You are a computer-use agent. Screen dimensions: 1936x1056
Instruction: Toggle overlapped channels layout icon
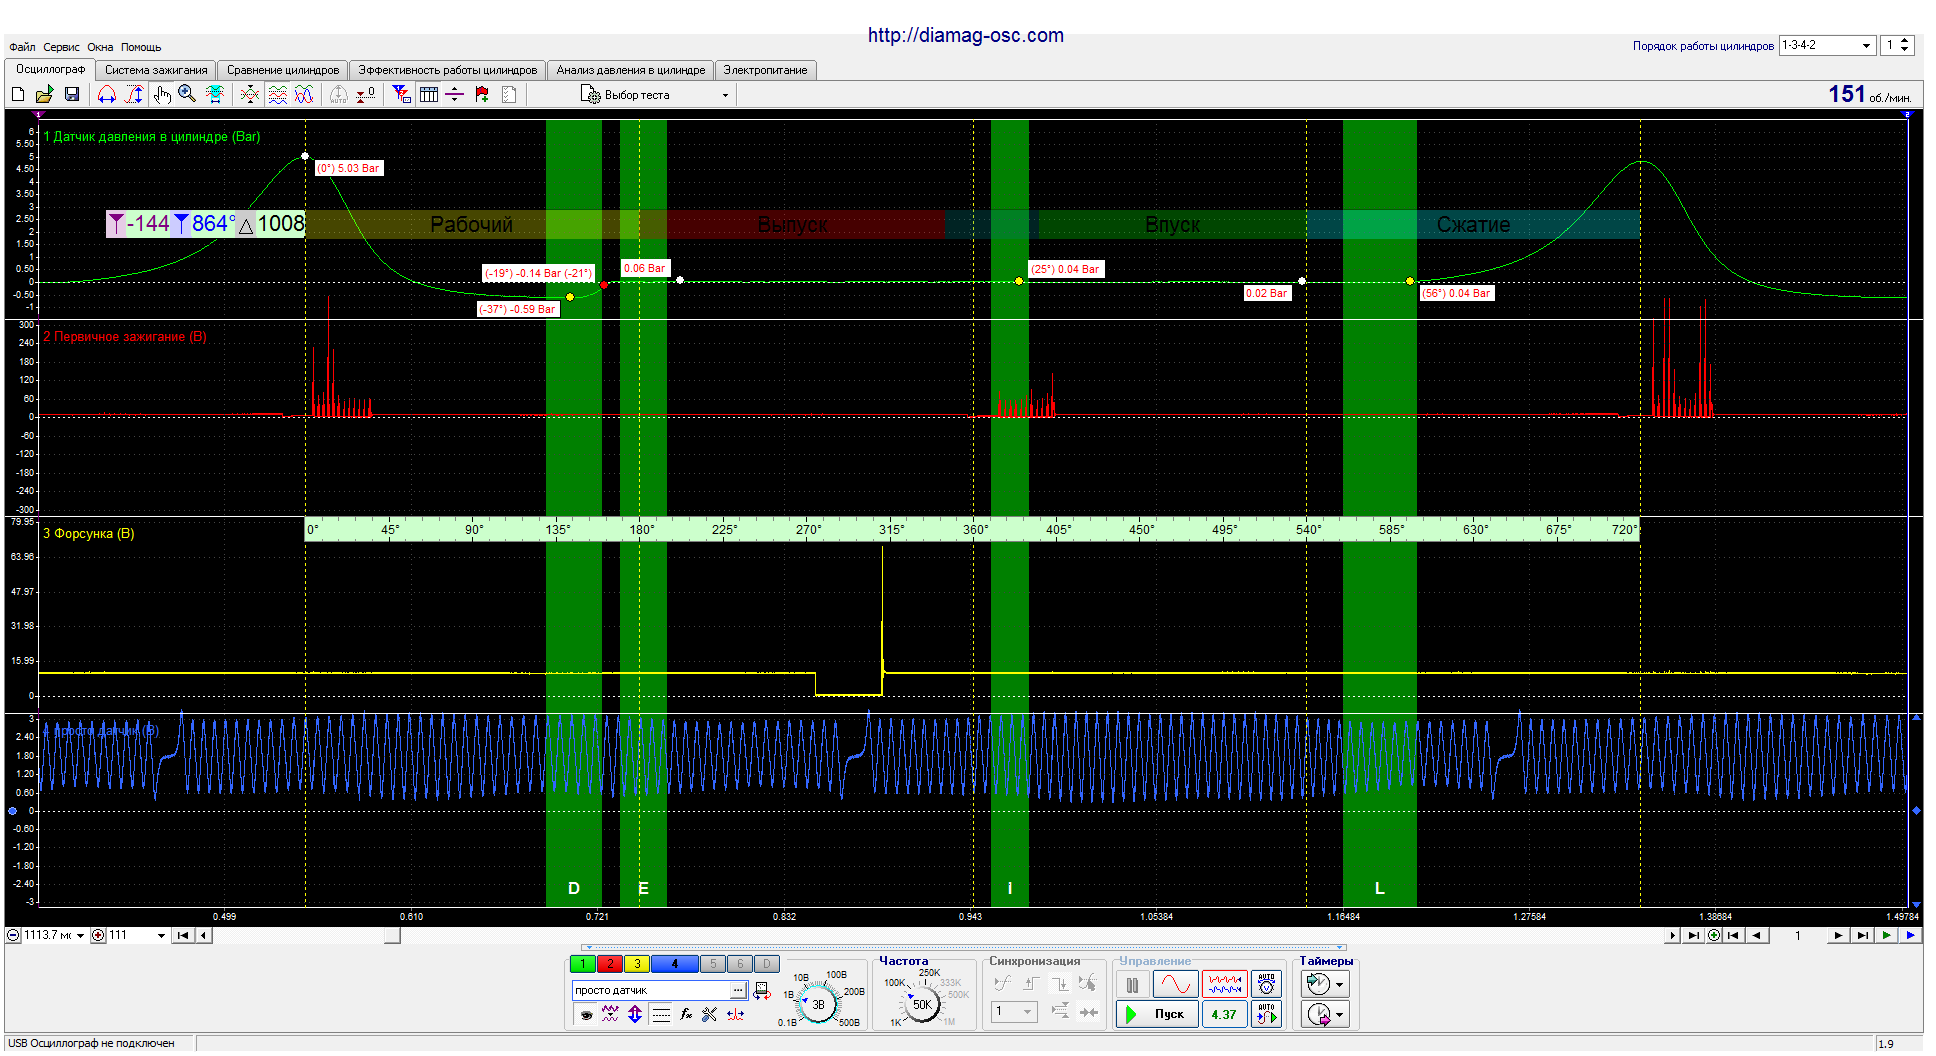coord(304,94)
